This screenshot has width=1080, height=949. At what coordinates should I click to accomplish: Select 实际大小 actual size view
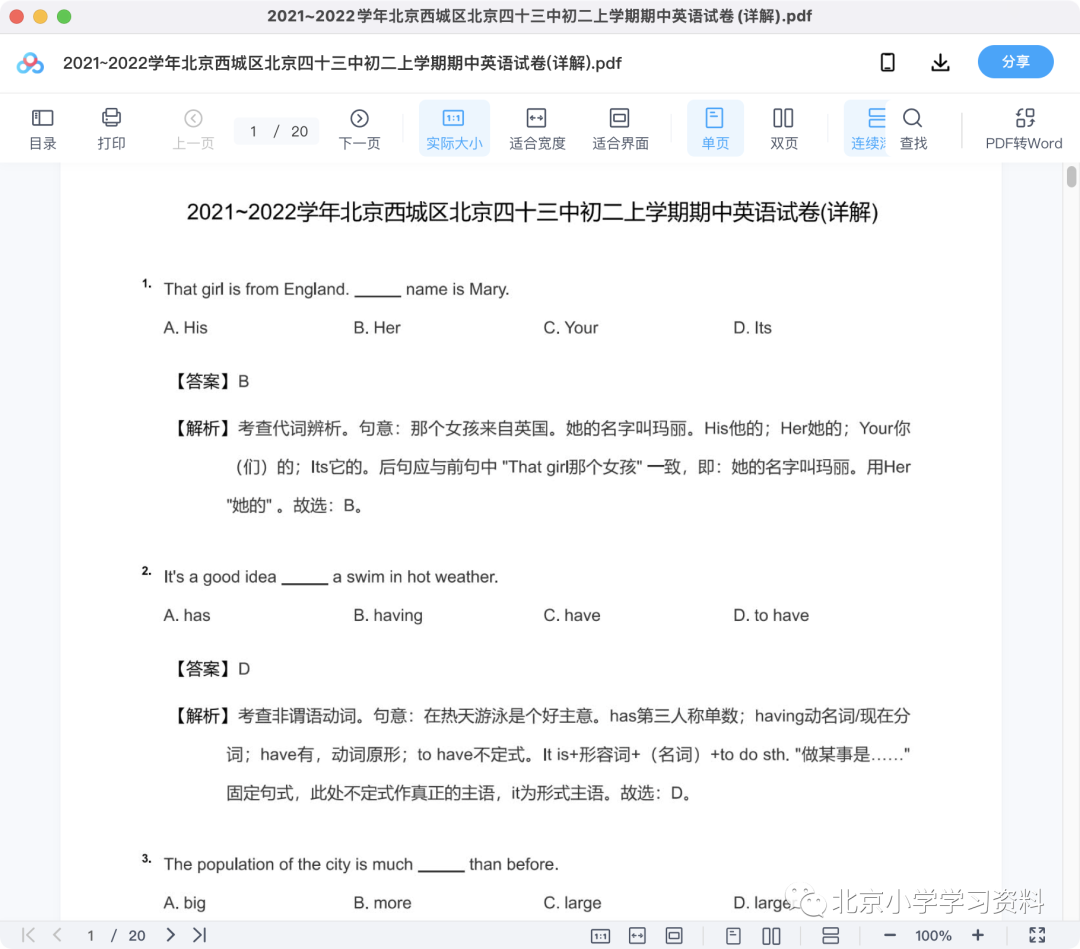(454, 129)
